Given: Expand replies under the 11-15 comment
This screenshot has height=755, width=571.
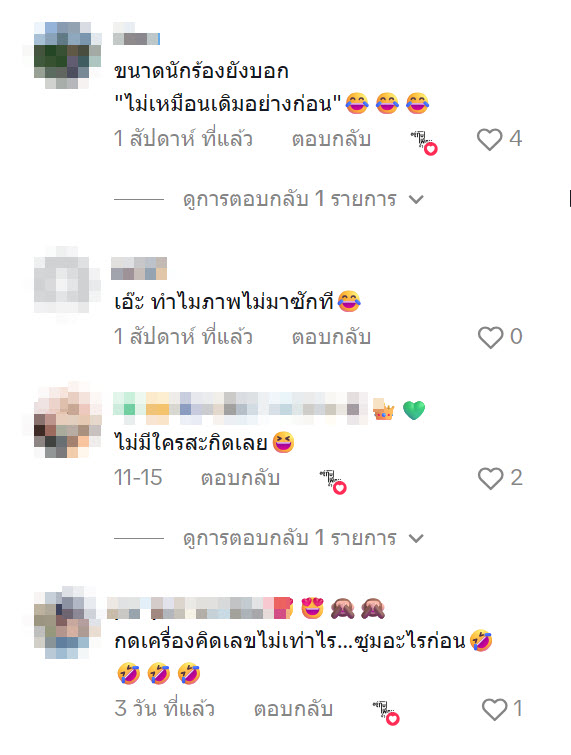Looking at the screenshot, I should click(289, 538).
